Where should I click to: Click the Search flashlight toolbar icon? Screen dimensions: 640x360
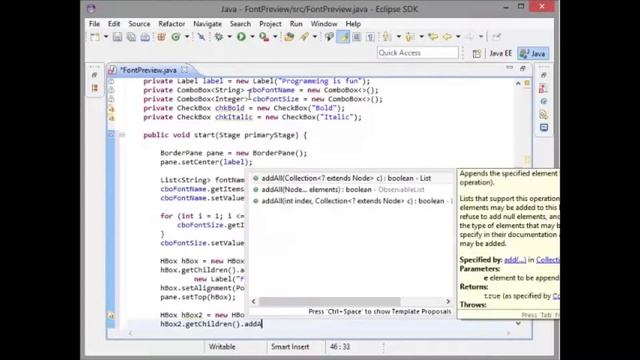tap(304, 37)
